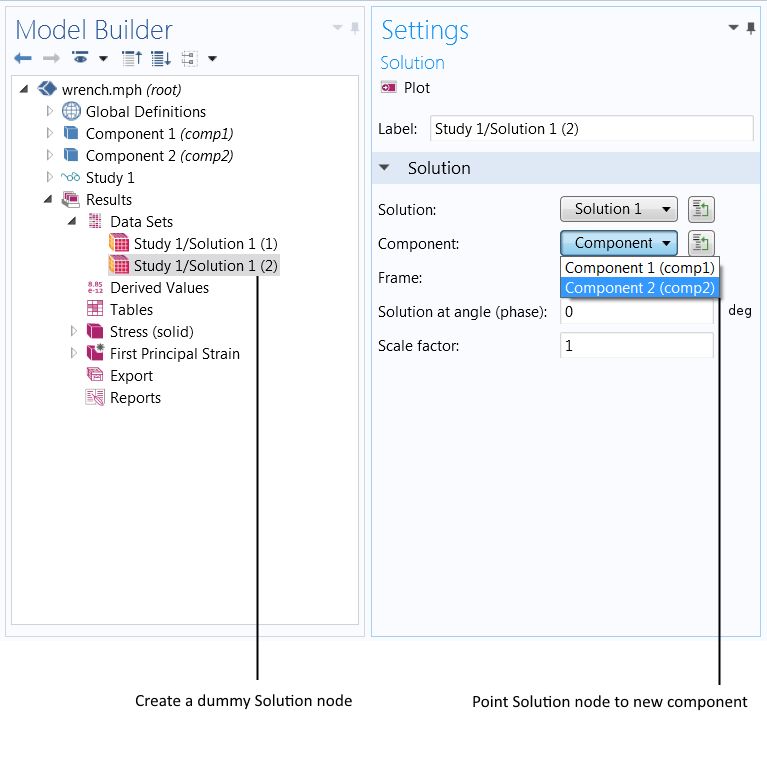Click the Expand All tree icon

point(161,59)
